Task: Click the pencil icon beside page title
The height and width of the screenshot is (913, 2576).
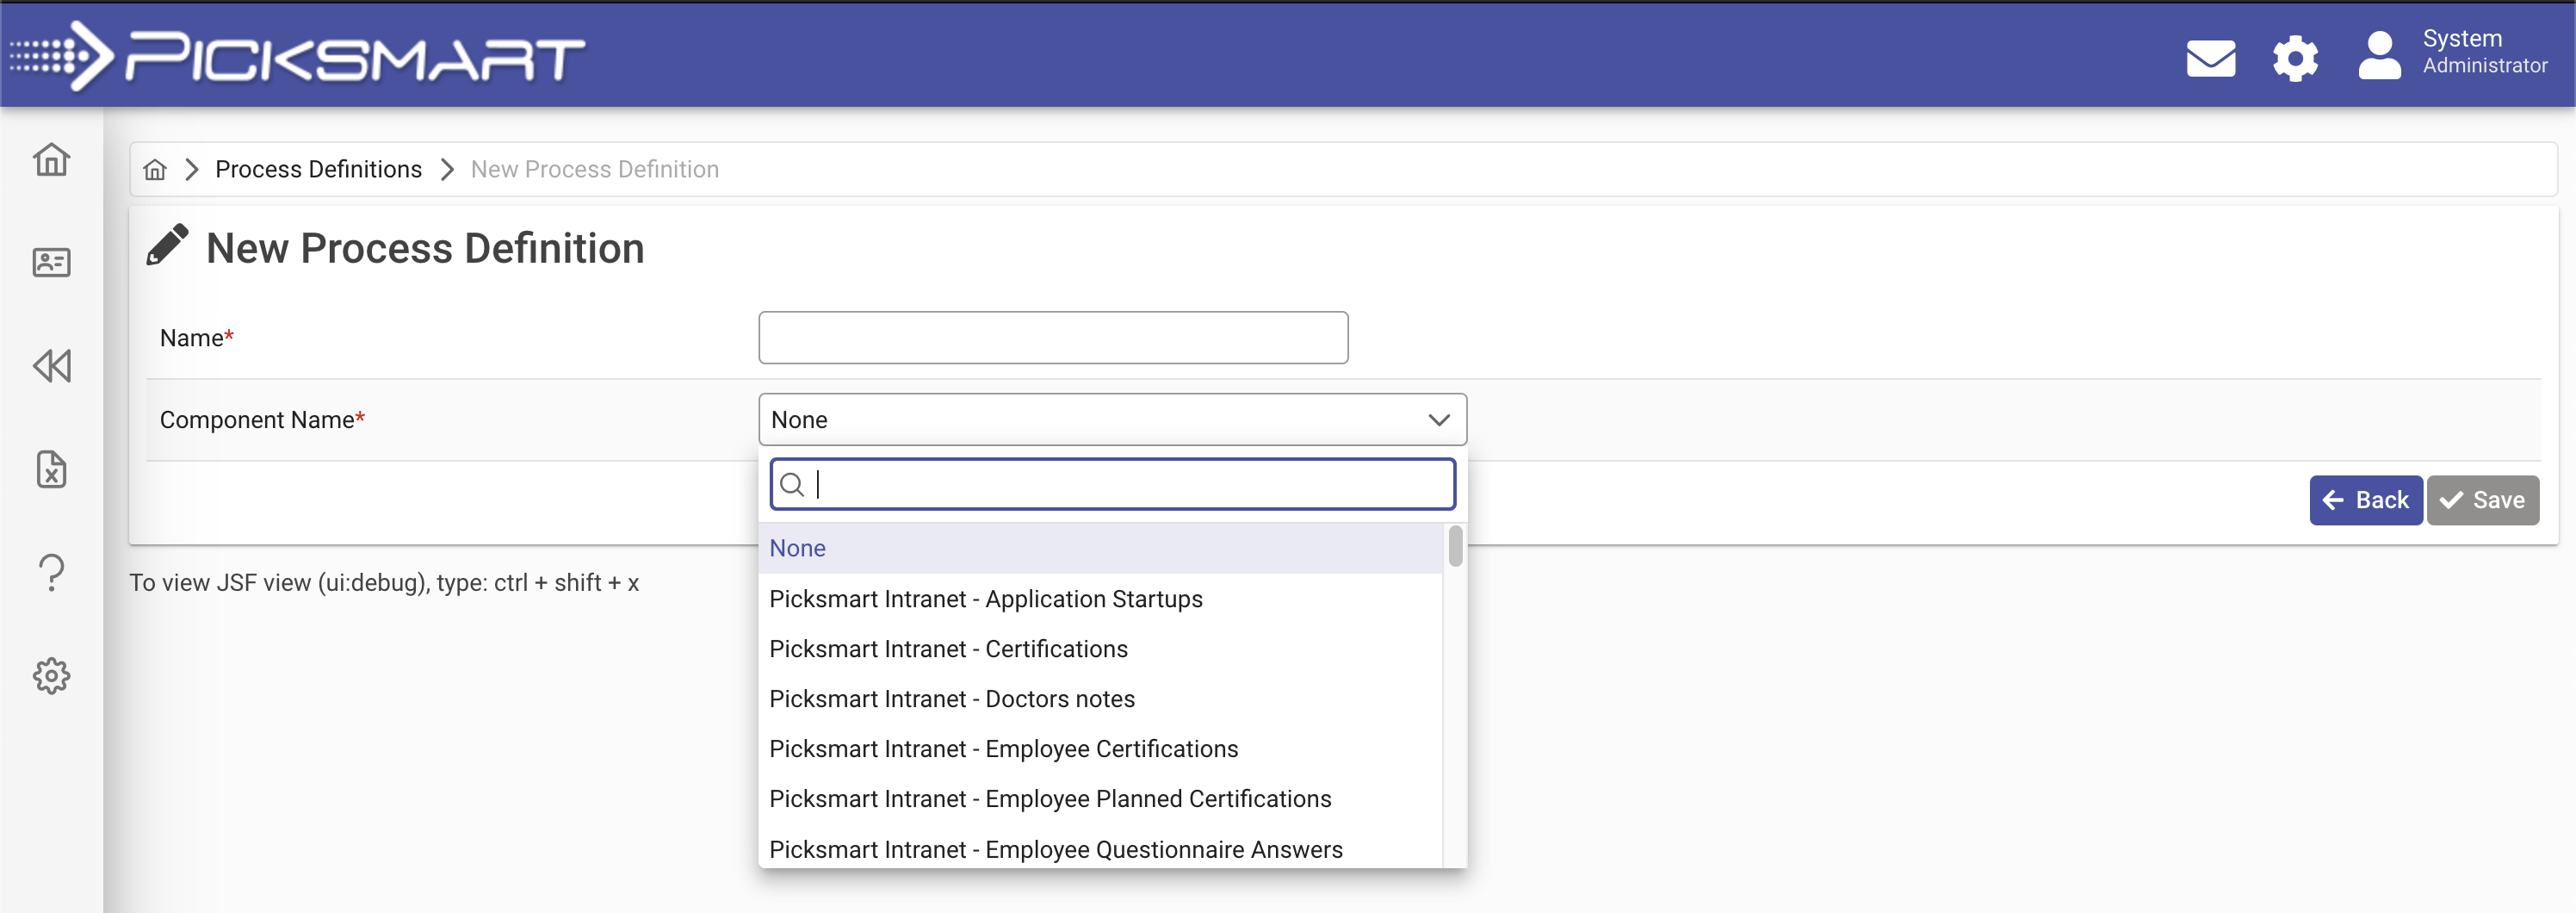Action: (167, 244)
